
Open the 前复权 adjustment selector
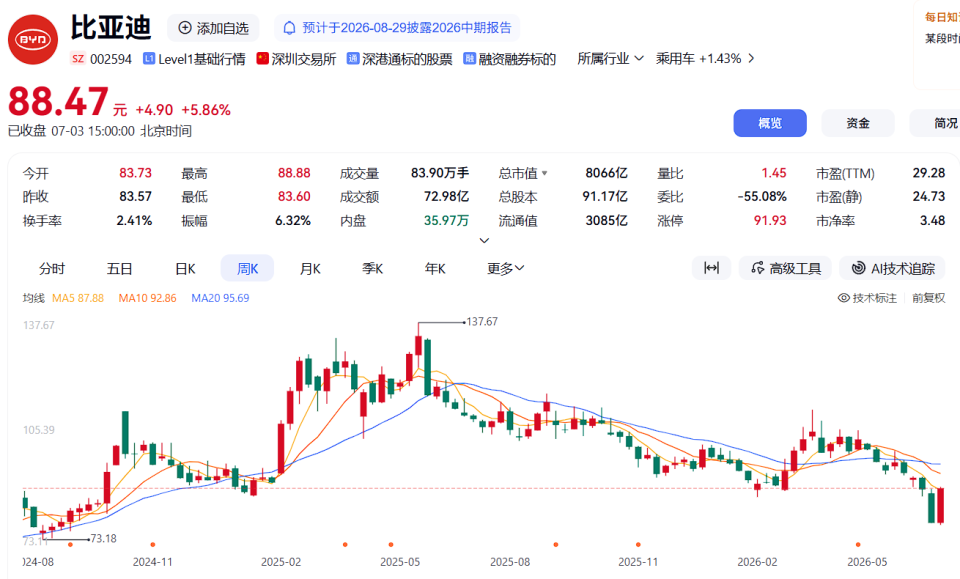pyautogui.click(x=928, y=298)
